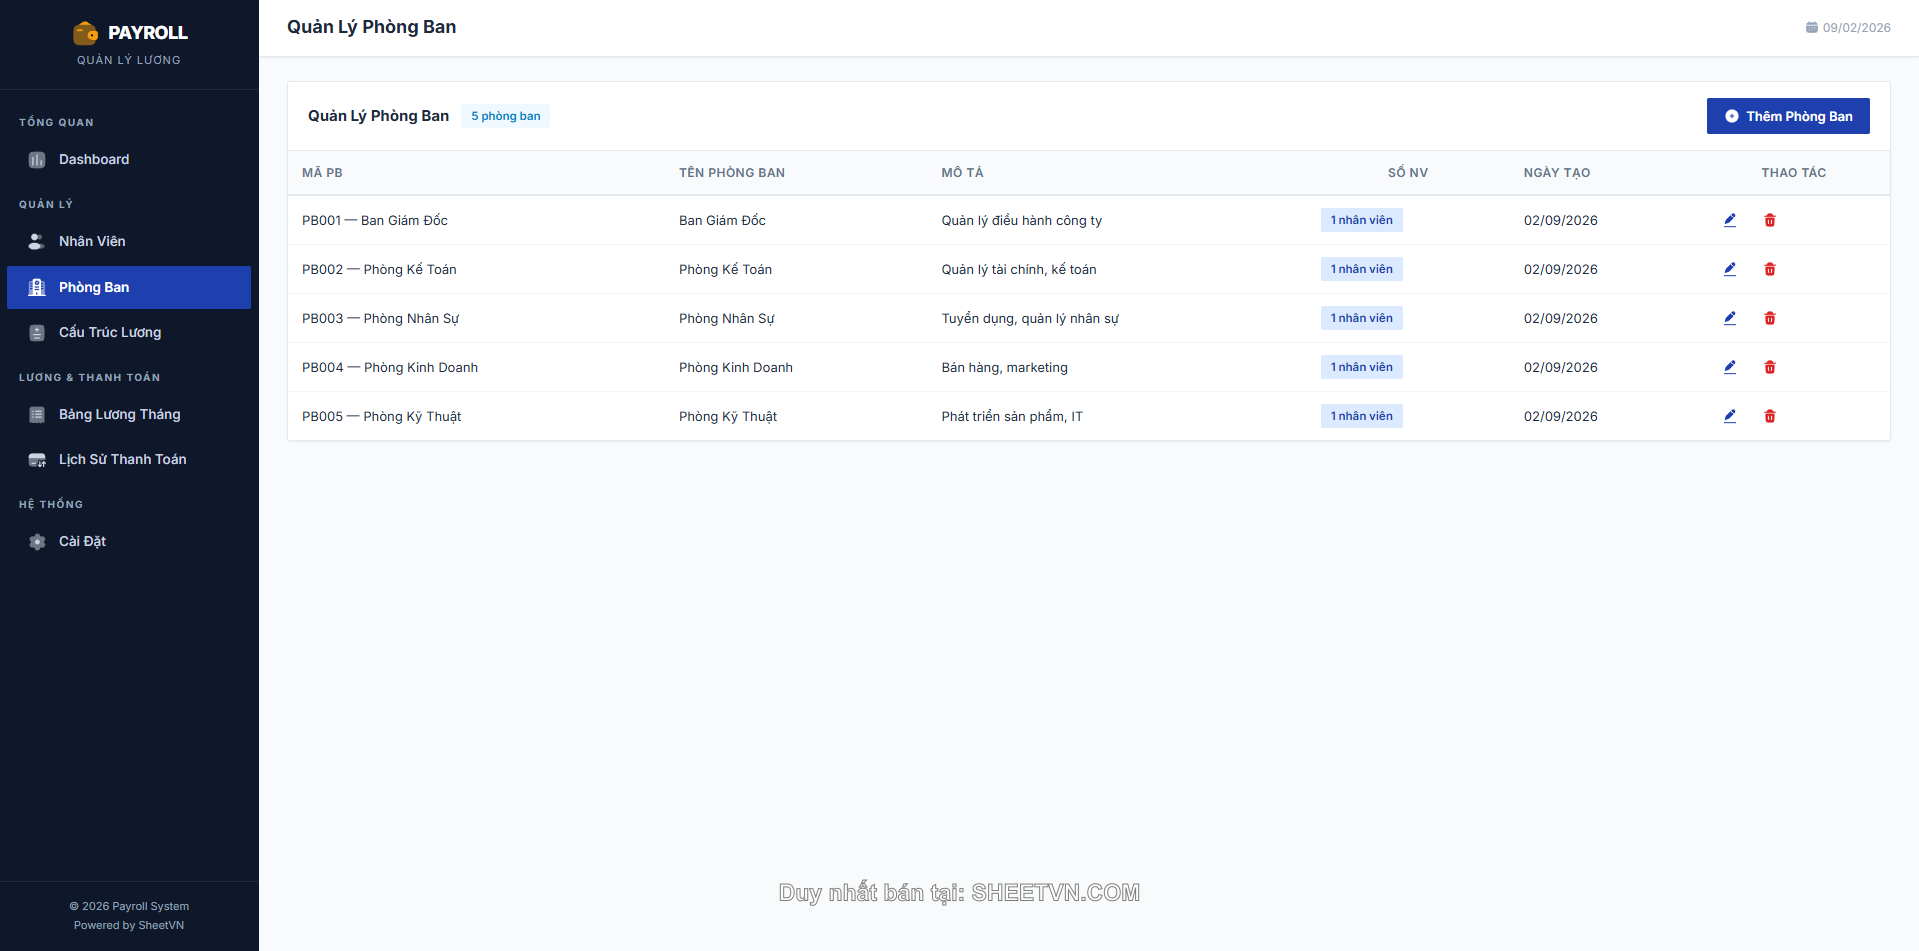Click the pencil icon for PB004

1729,367
